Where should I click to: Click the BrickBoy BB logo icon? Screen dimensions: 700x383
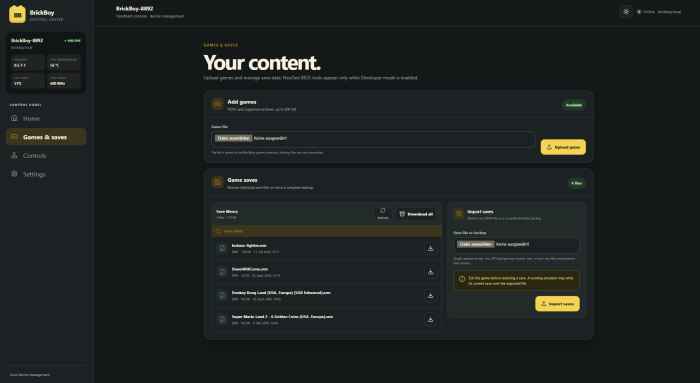pos(17,14)
